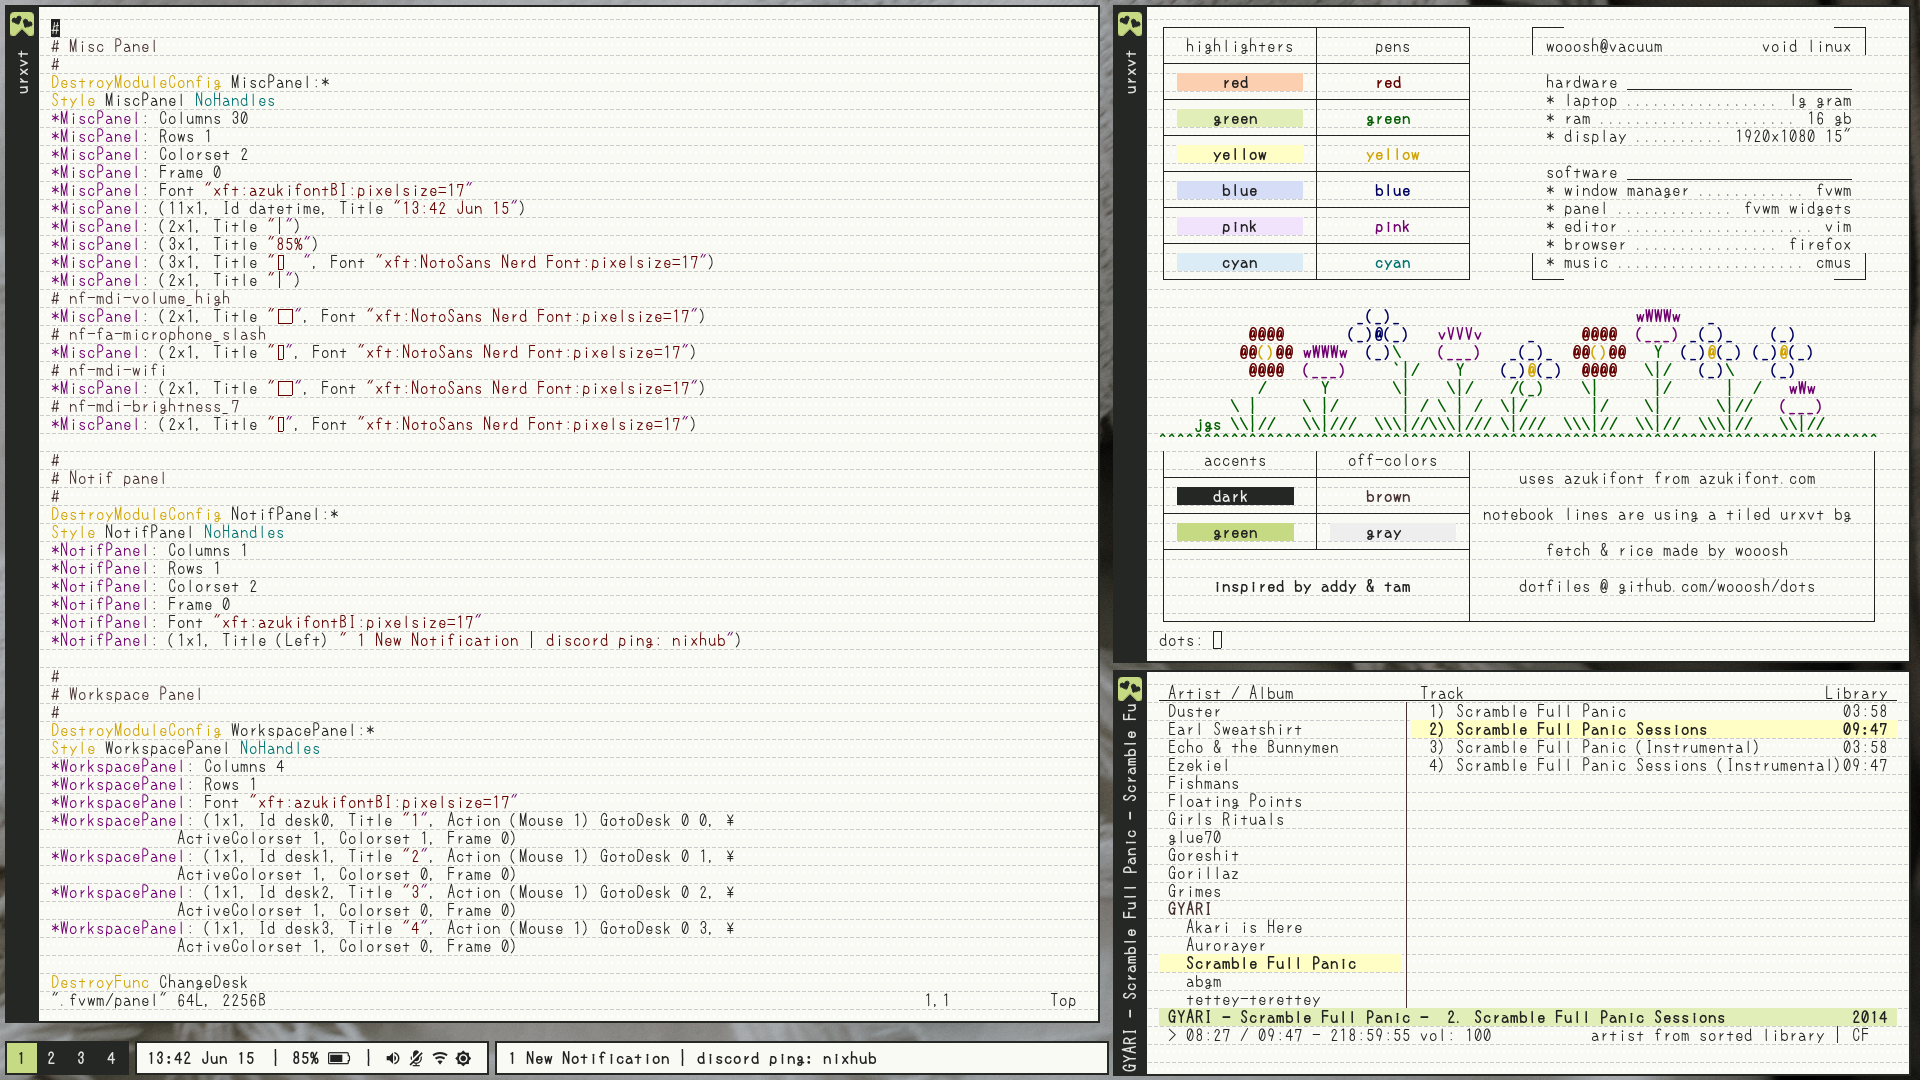The width and height of the screenshot is (1920, 1080).
Task: Switch to workspace 4
Action: pyautogui.click(x=111, y=1058)
